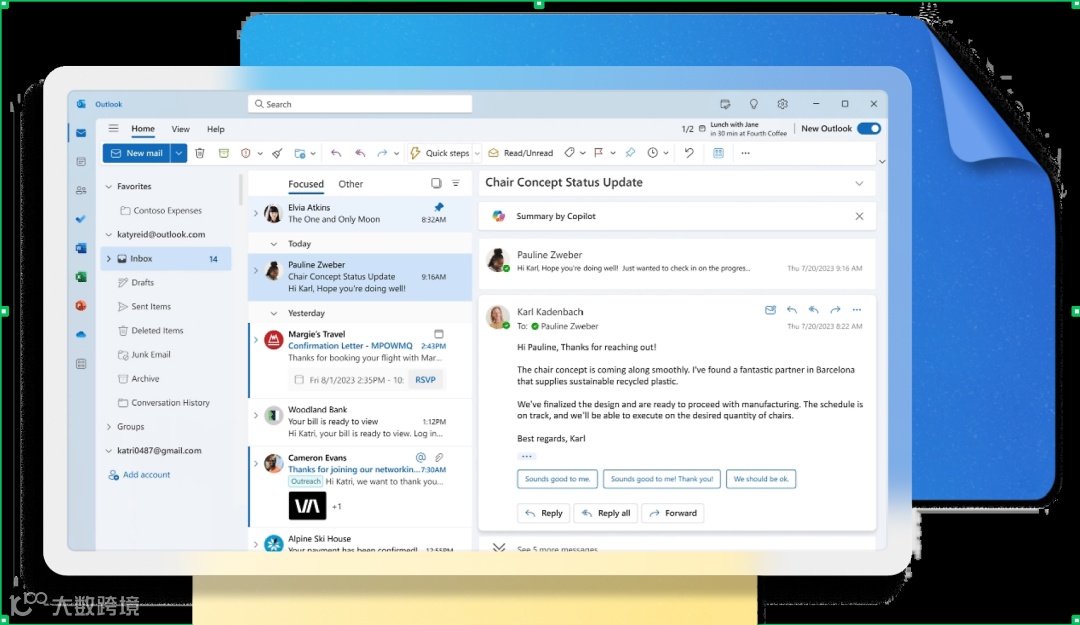The image size is (1080, 625).
Task: Forward using the ribbon forward arrow
Action: [382, 153]
